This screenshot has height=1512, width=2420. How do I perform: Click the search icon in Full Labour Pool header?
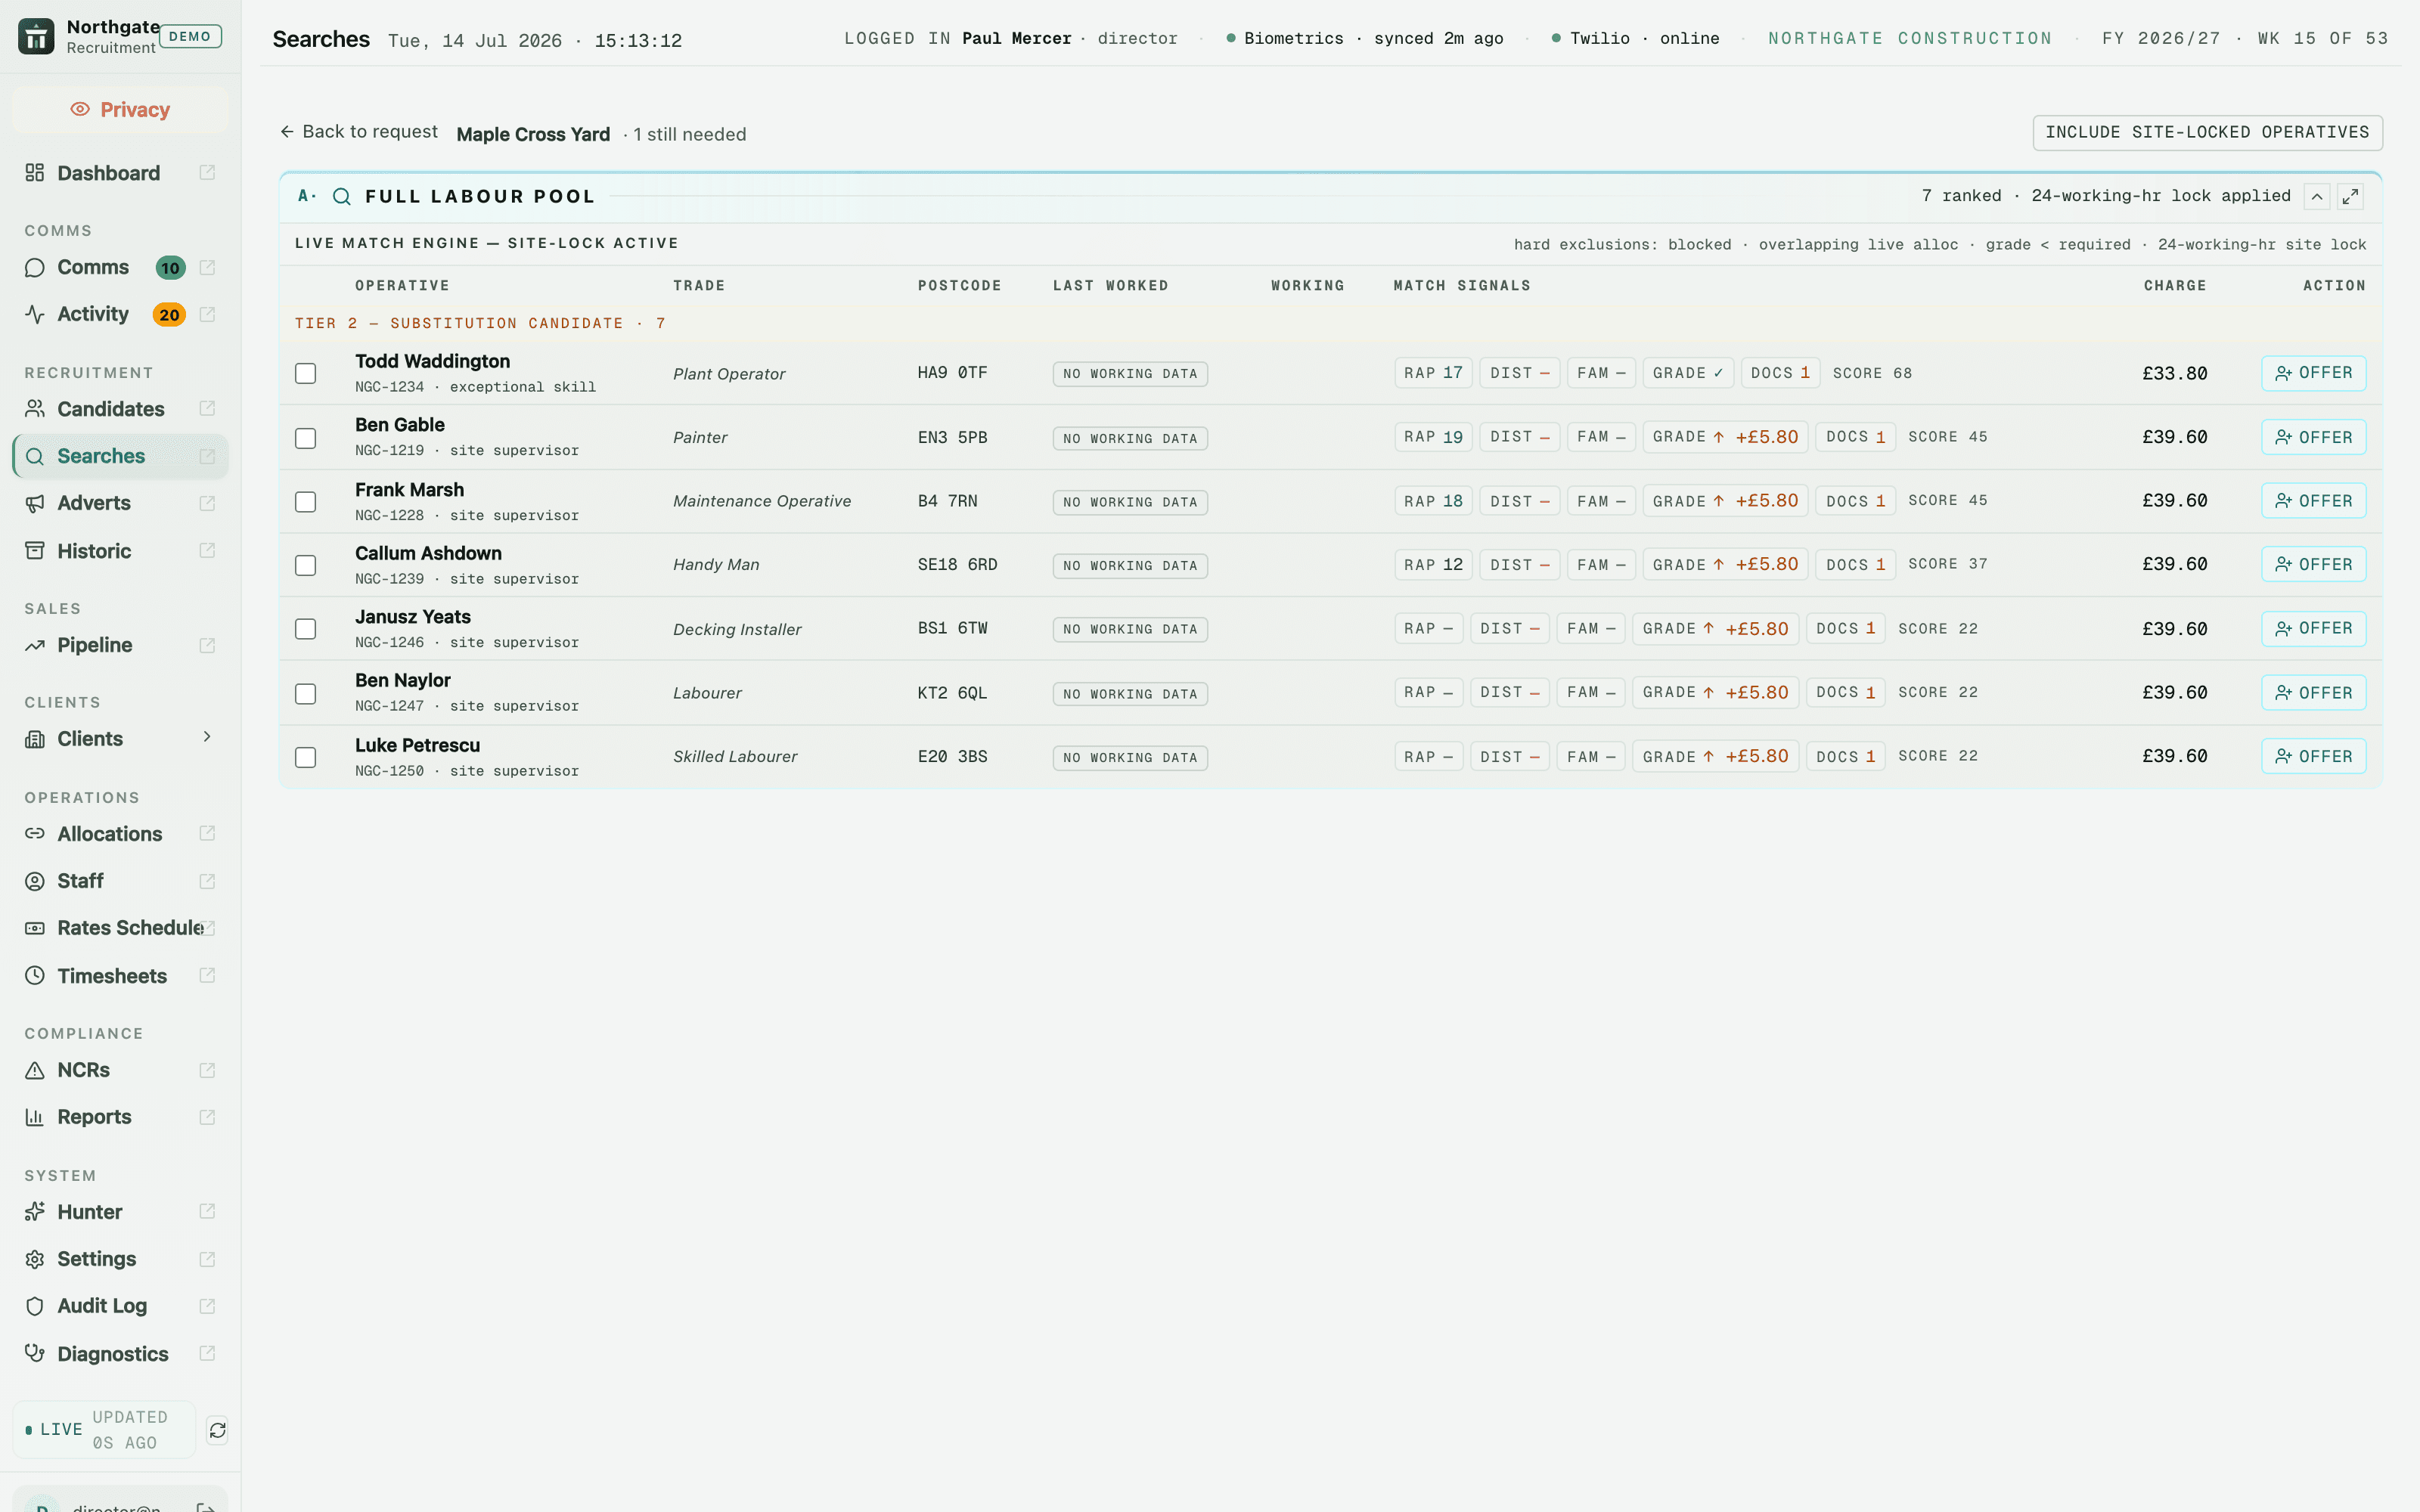click(342, 196)
